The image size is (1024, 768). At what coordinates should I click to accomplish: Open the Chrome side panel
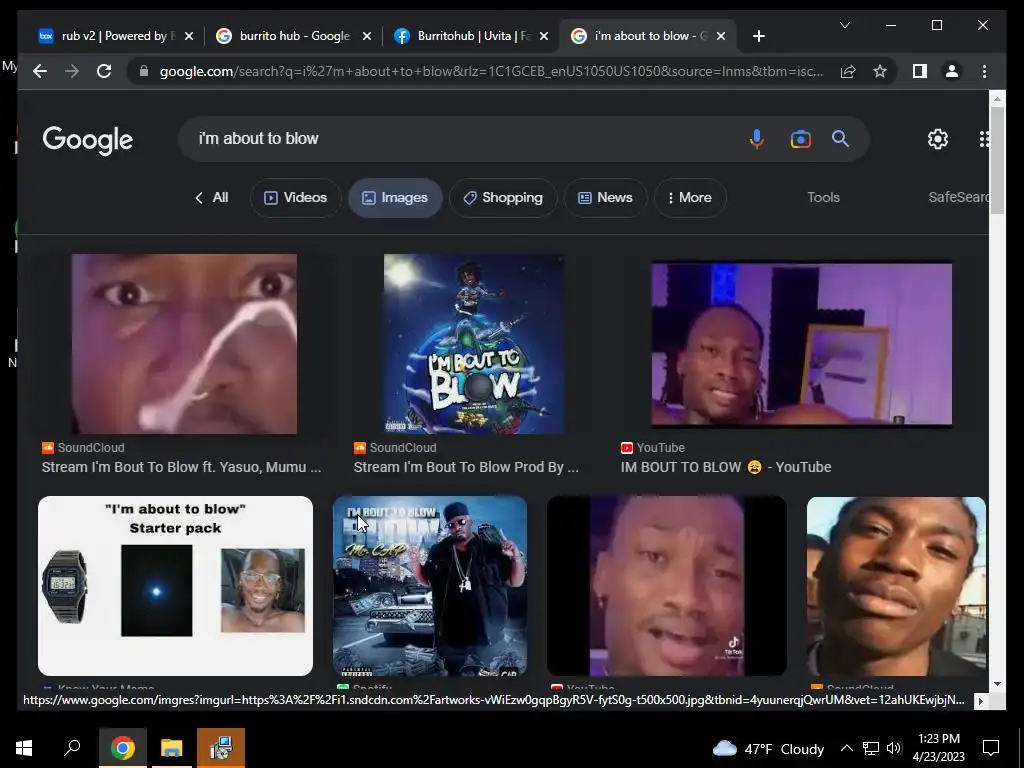(920, 71)
